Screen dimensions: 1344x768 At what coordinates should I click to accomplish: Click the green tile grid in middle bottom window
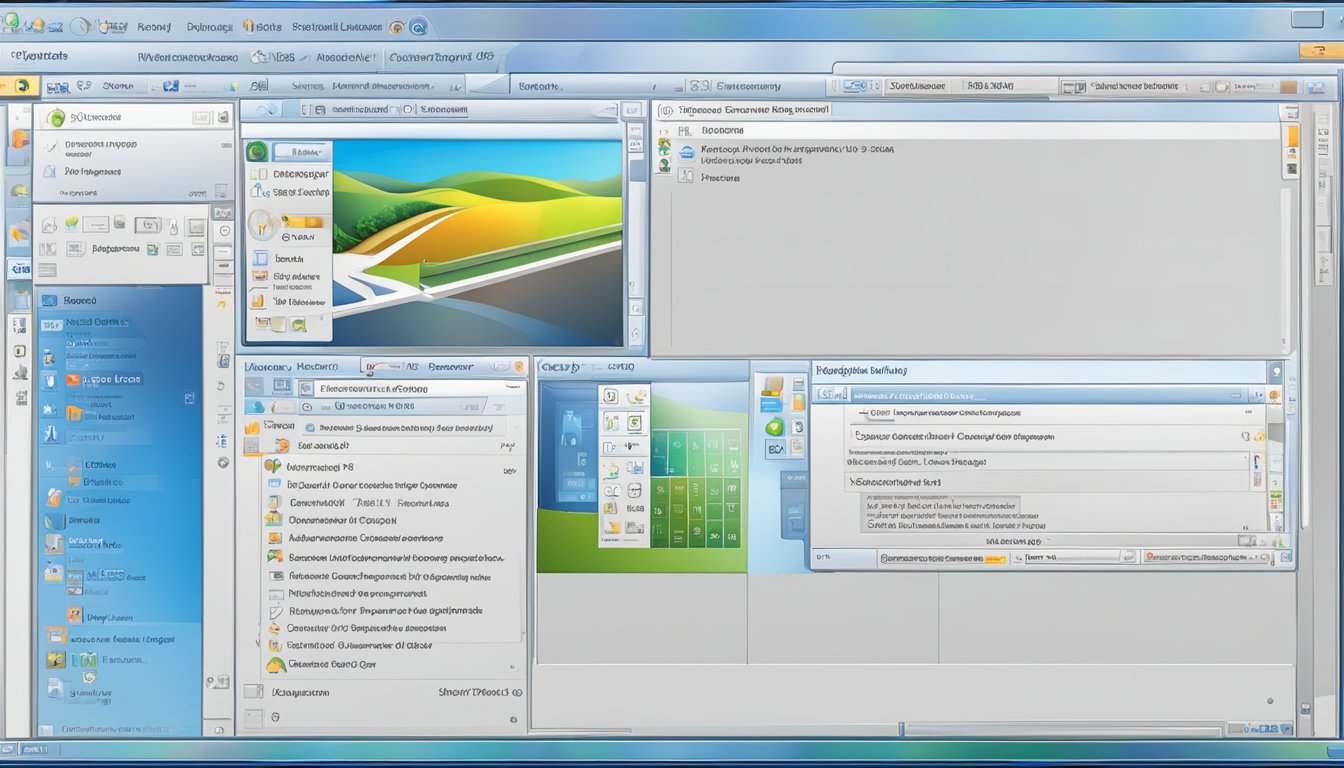696,488
